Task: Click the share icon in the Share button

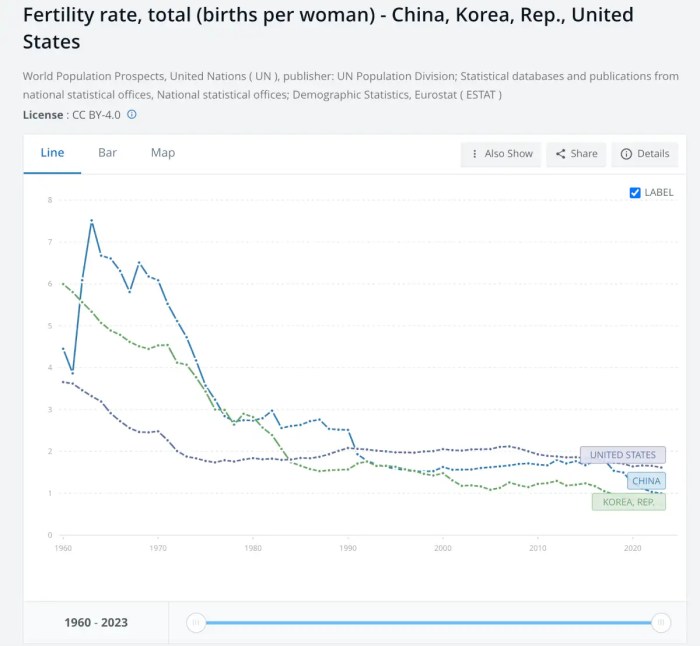Action: (x=561, y=154)
